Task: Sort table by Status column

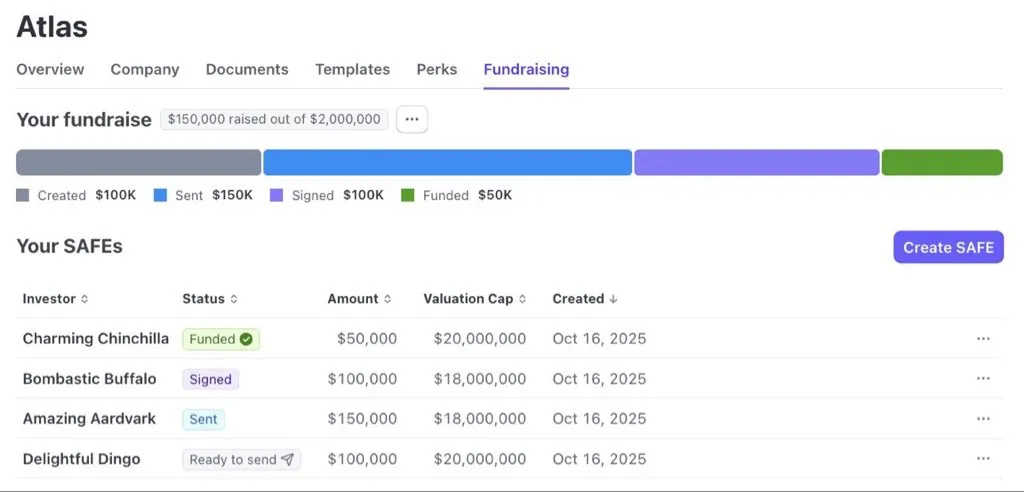Action: point(210,299)
